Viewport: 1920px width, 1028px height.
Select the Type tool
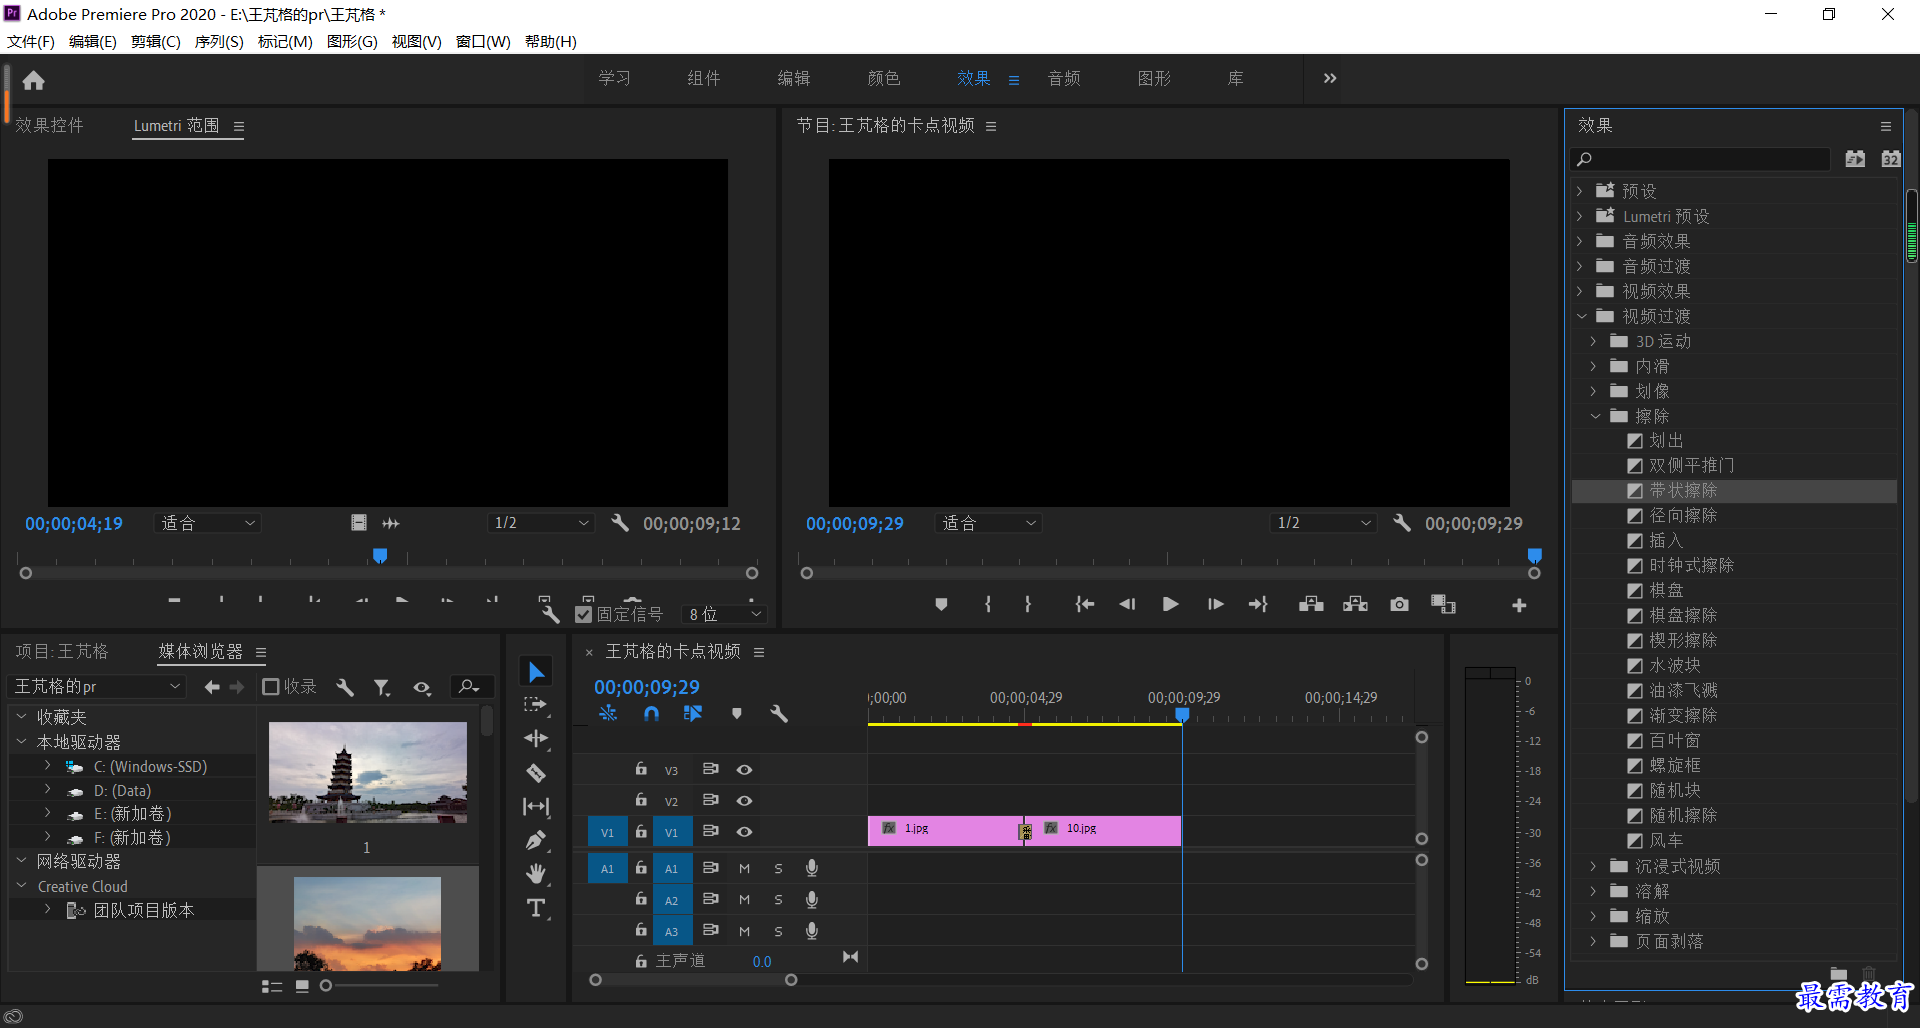pyautogui.click(x=536, y=908)
